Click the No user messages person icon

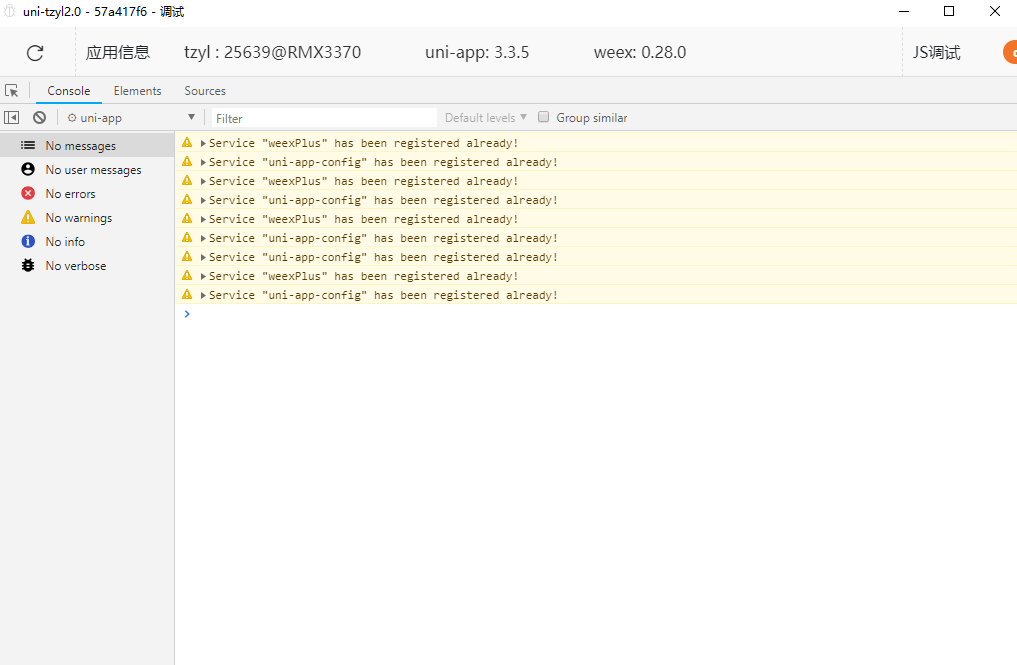coord(28,169)
